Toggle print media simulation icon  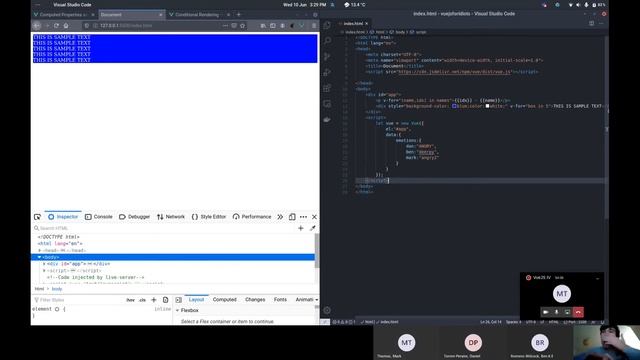(165, 300)
